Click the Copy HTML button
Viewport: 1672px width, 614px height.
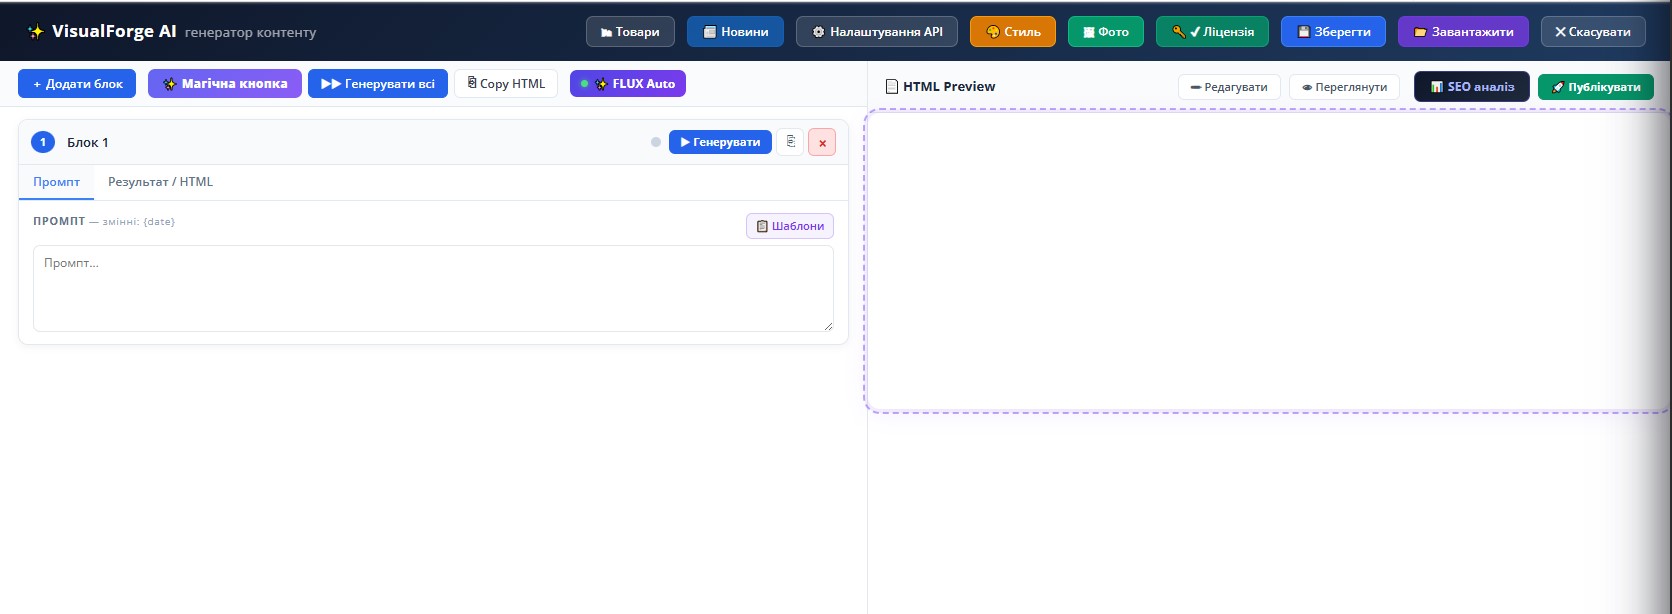click(506, 84)
